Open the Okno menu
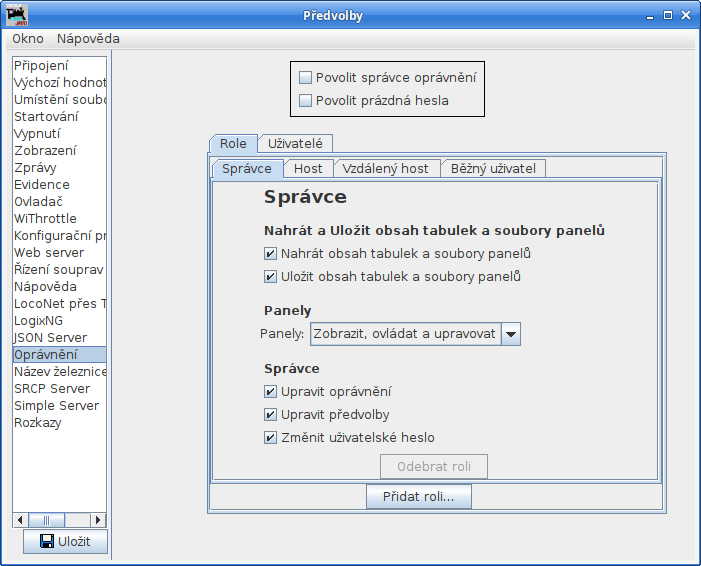This screenshot has height=566, width=701. tap(28, 39)
